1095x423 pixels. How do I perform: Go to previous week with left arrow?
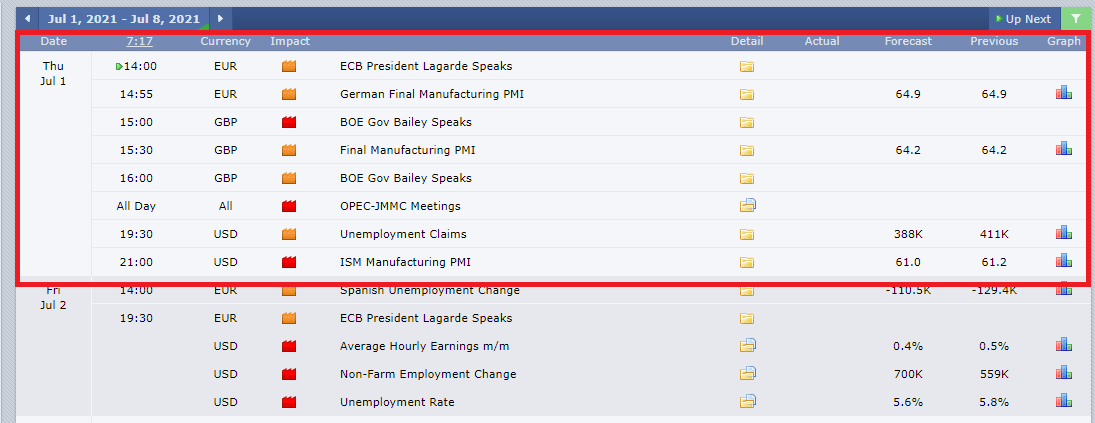[x=27, y=19]
